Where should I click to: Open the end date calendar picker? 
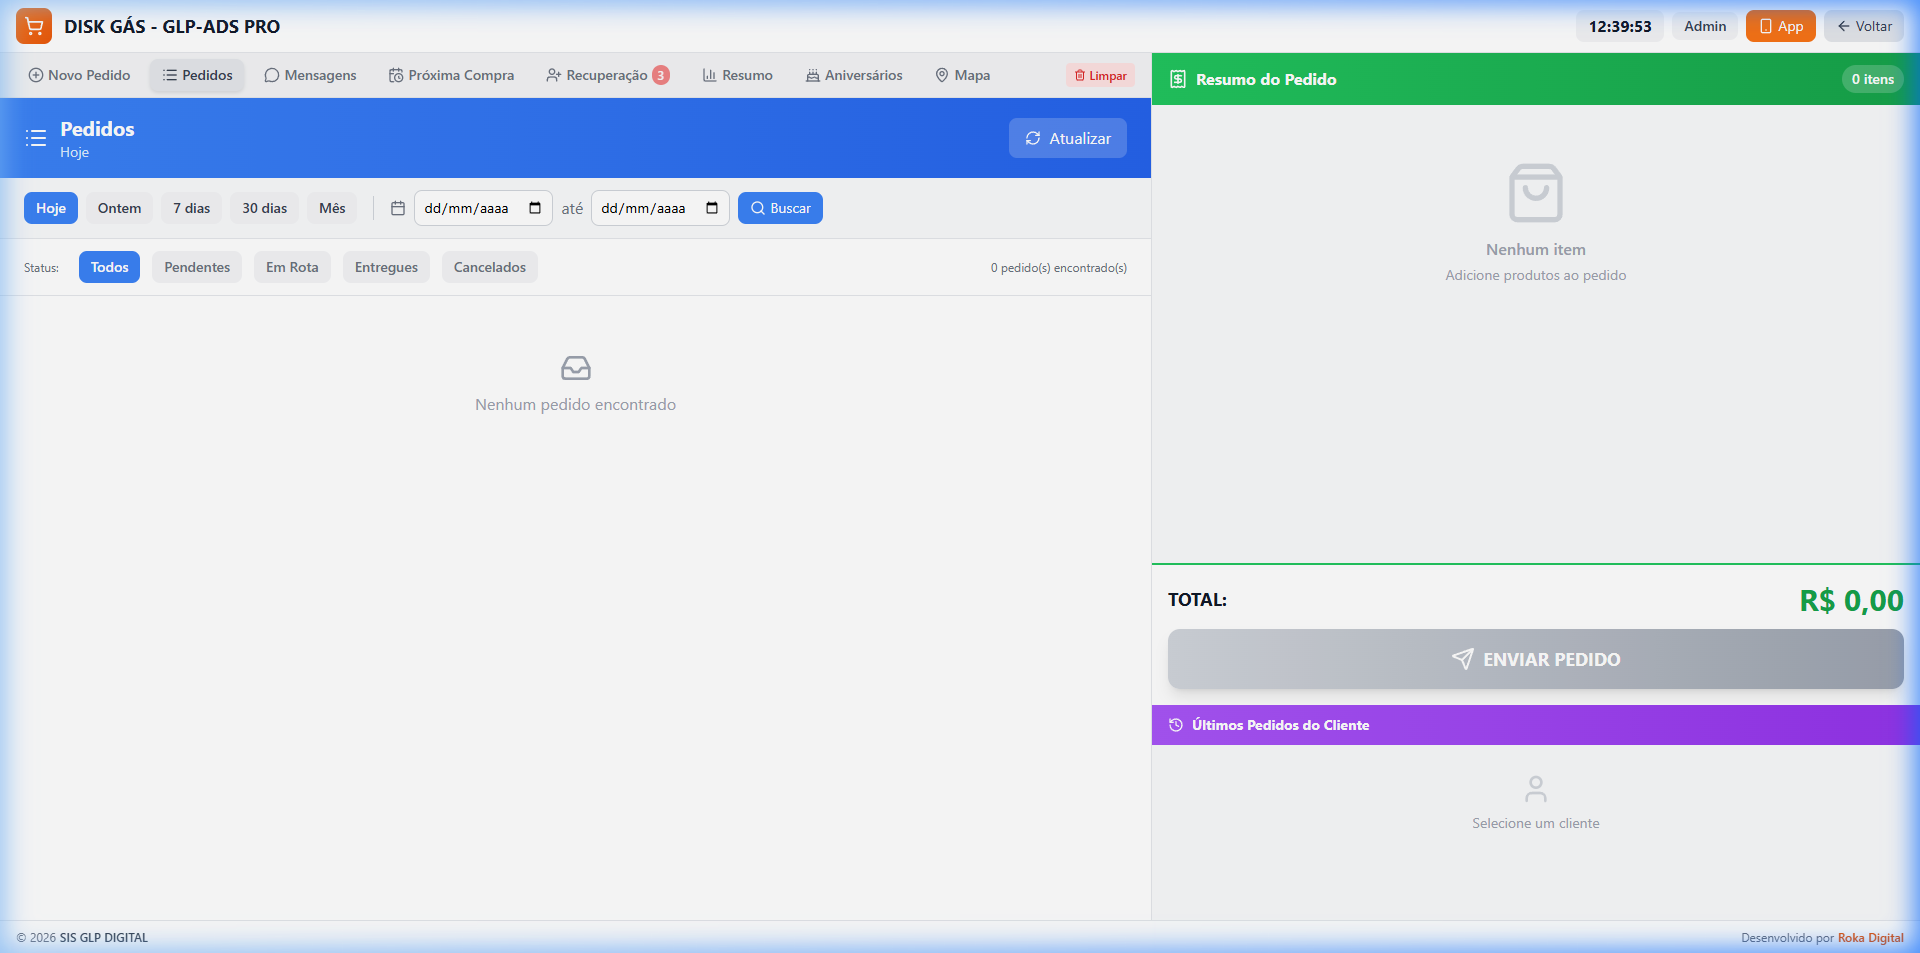712,208
